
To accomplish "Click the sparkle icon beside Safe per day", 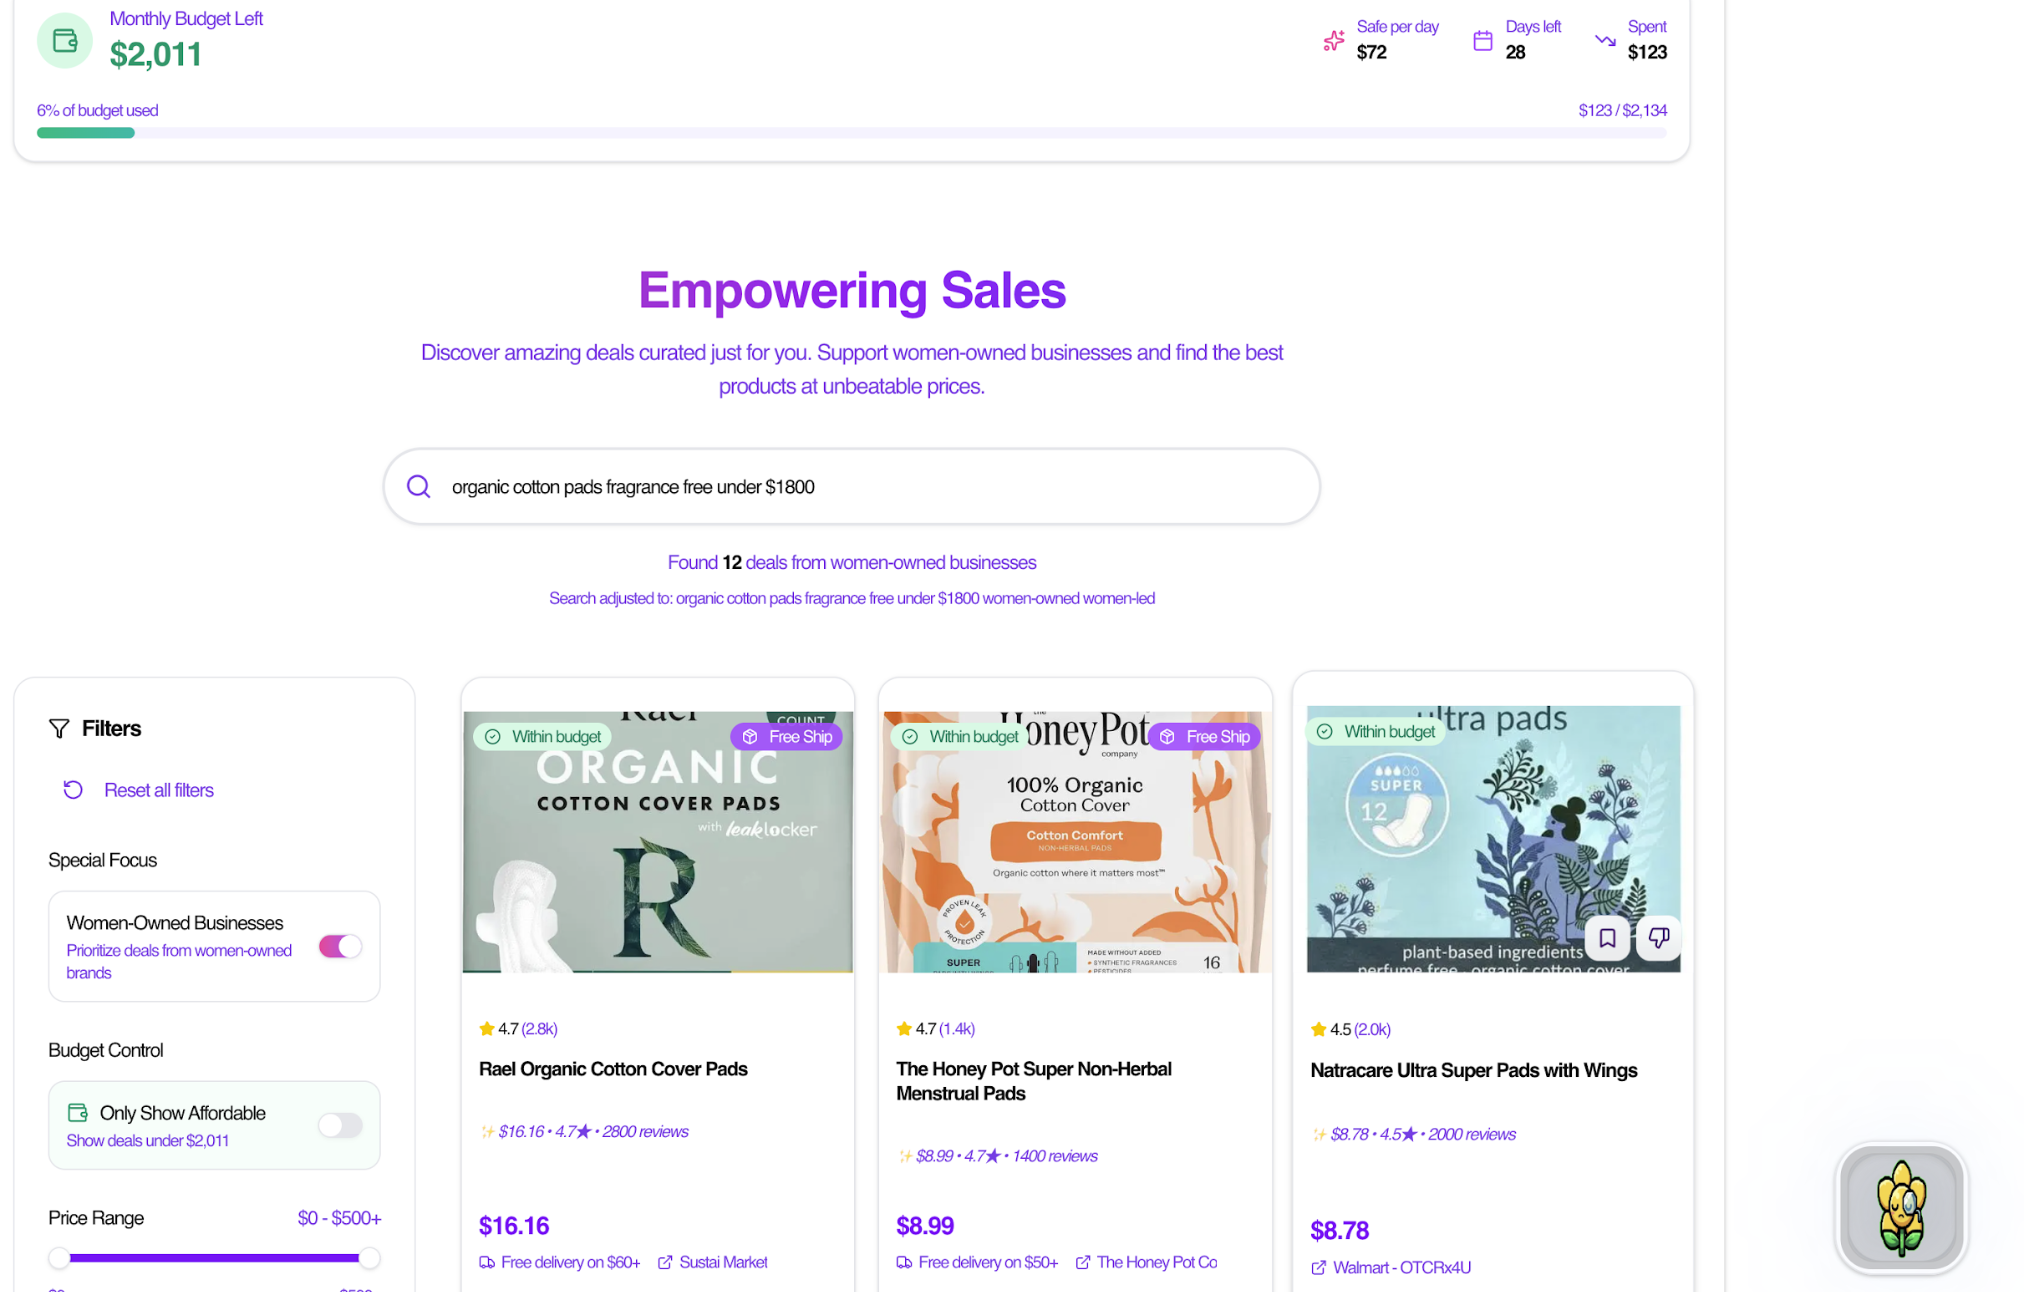I will click(1333, 40).
